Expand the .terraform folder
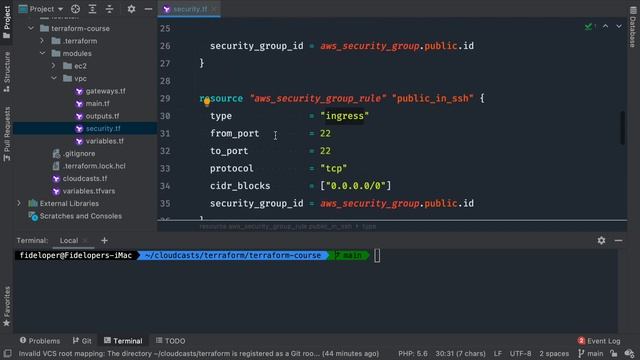This screenshot has height=360, width=640. point(42,41)
